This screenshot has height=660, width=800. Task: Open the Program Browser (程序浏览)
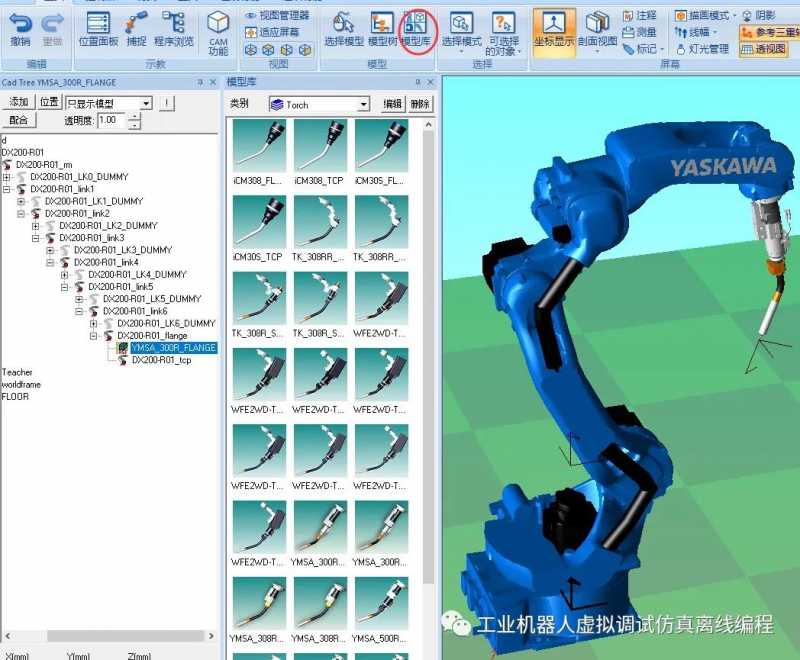click(173, 29)
